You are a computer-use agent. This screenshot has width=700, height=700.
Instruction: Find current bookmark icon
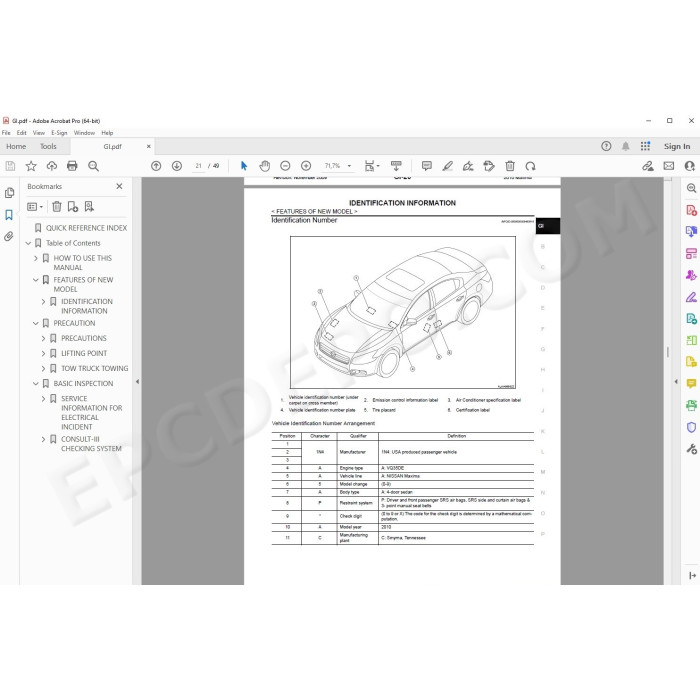point(89,206)
